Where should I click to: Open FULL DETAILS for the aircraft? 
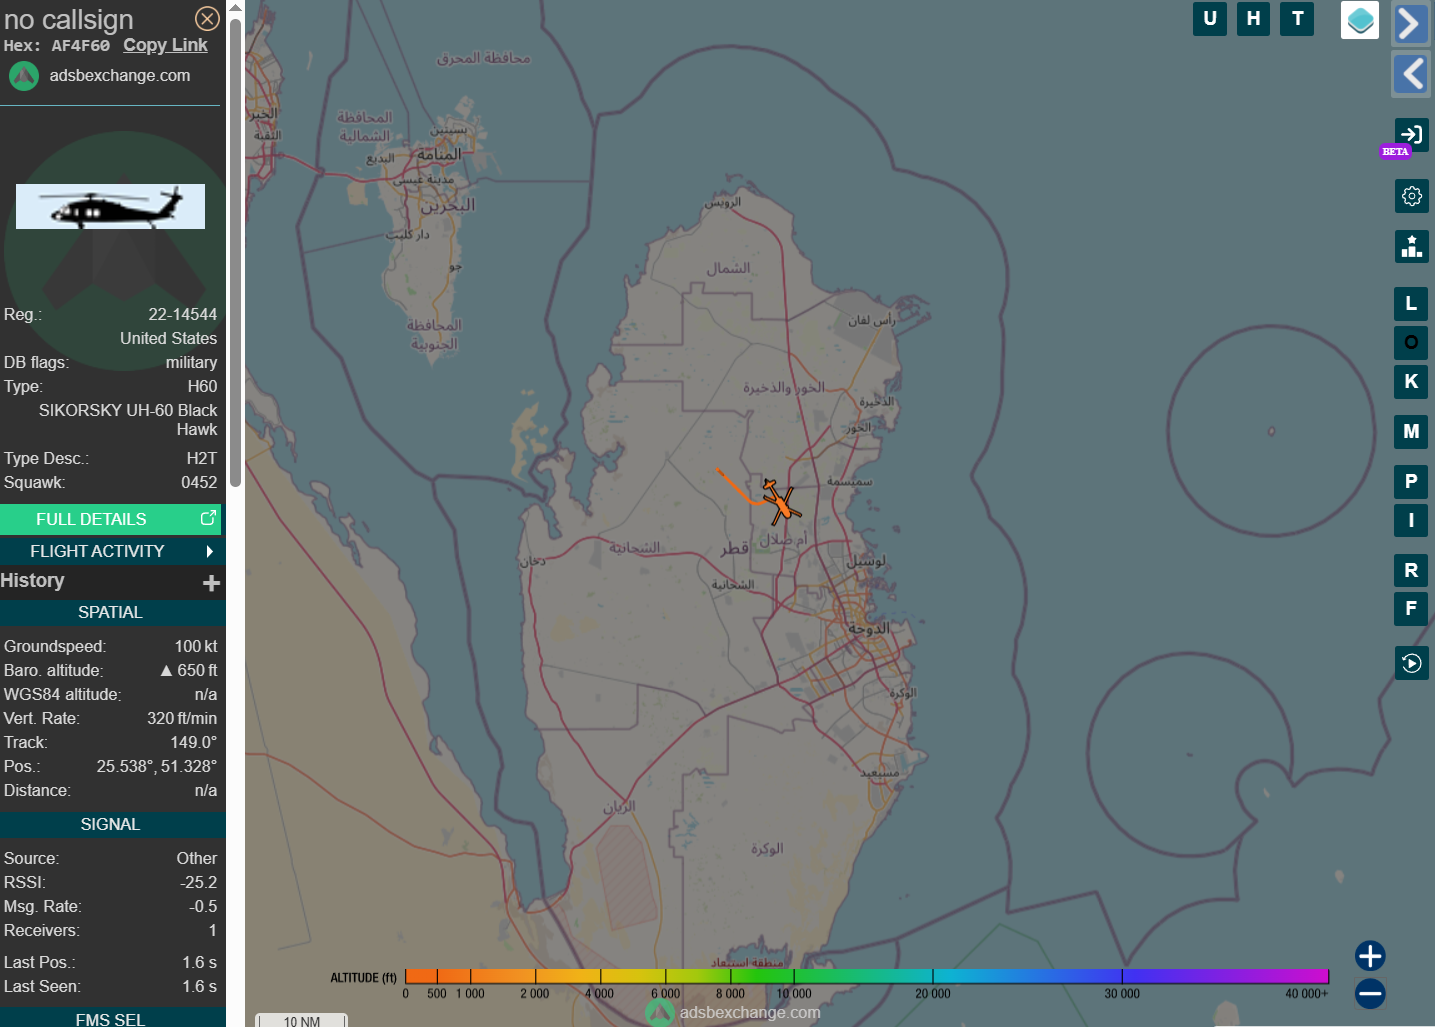[110, 519]
